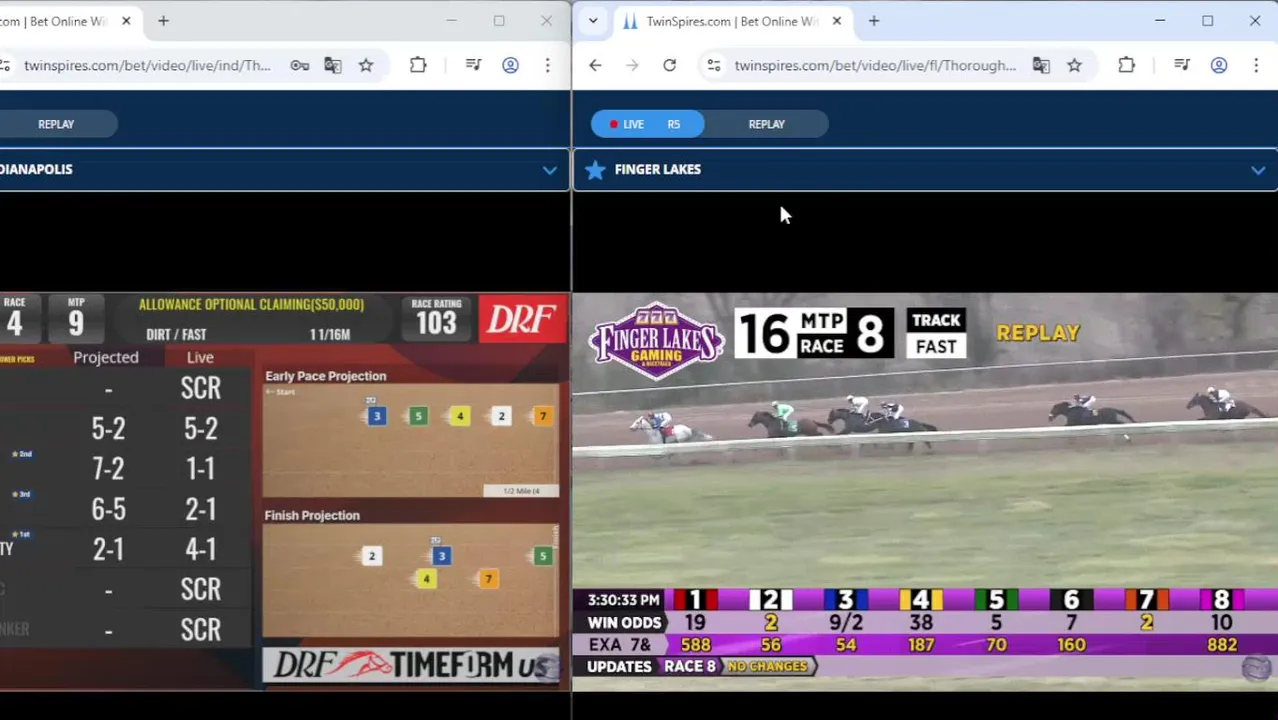Open profile avatar in left window
Image resolution: width=1278 pixels, height=720 pixels.
[x=510, y=65]
